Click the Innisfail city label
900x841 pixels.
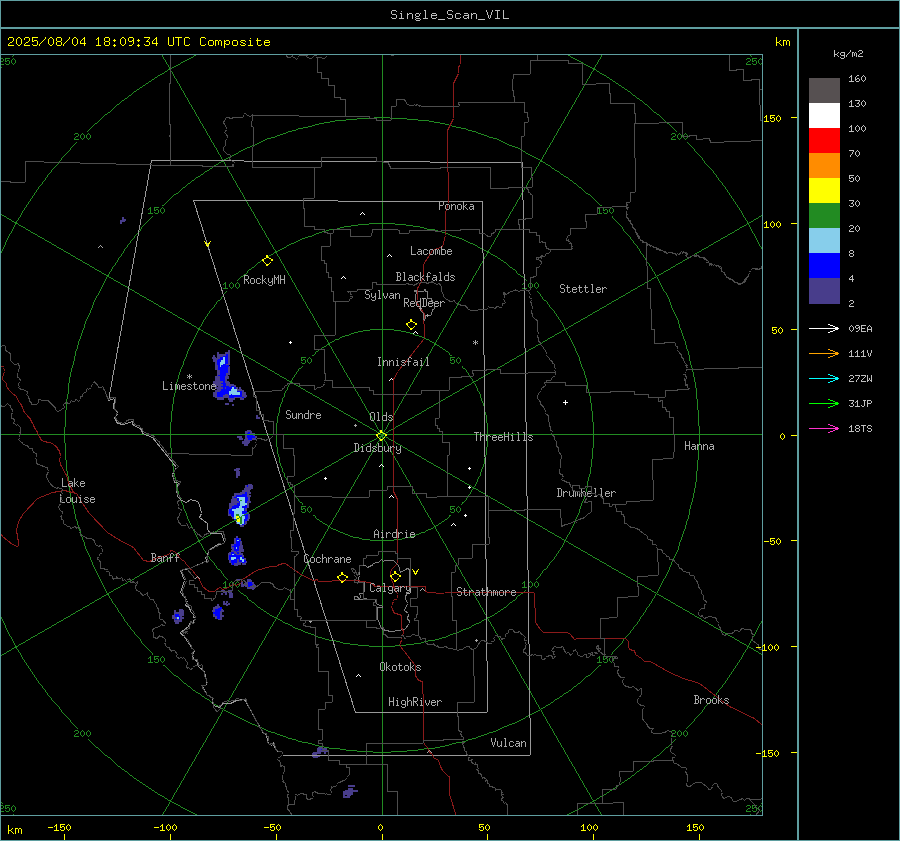[403, 362]
